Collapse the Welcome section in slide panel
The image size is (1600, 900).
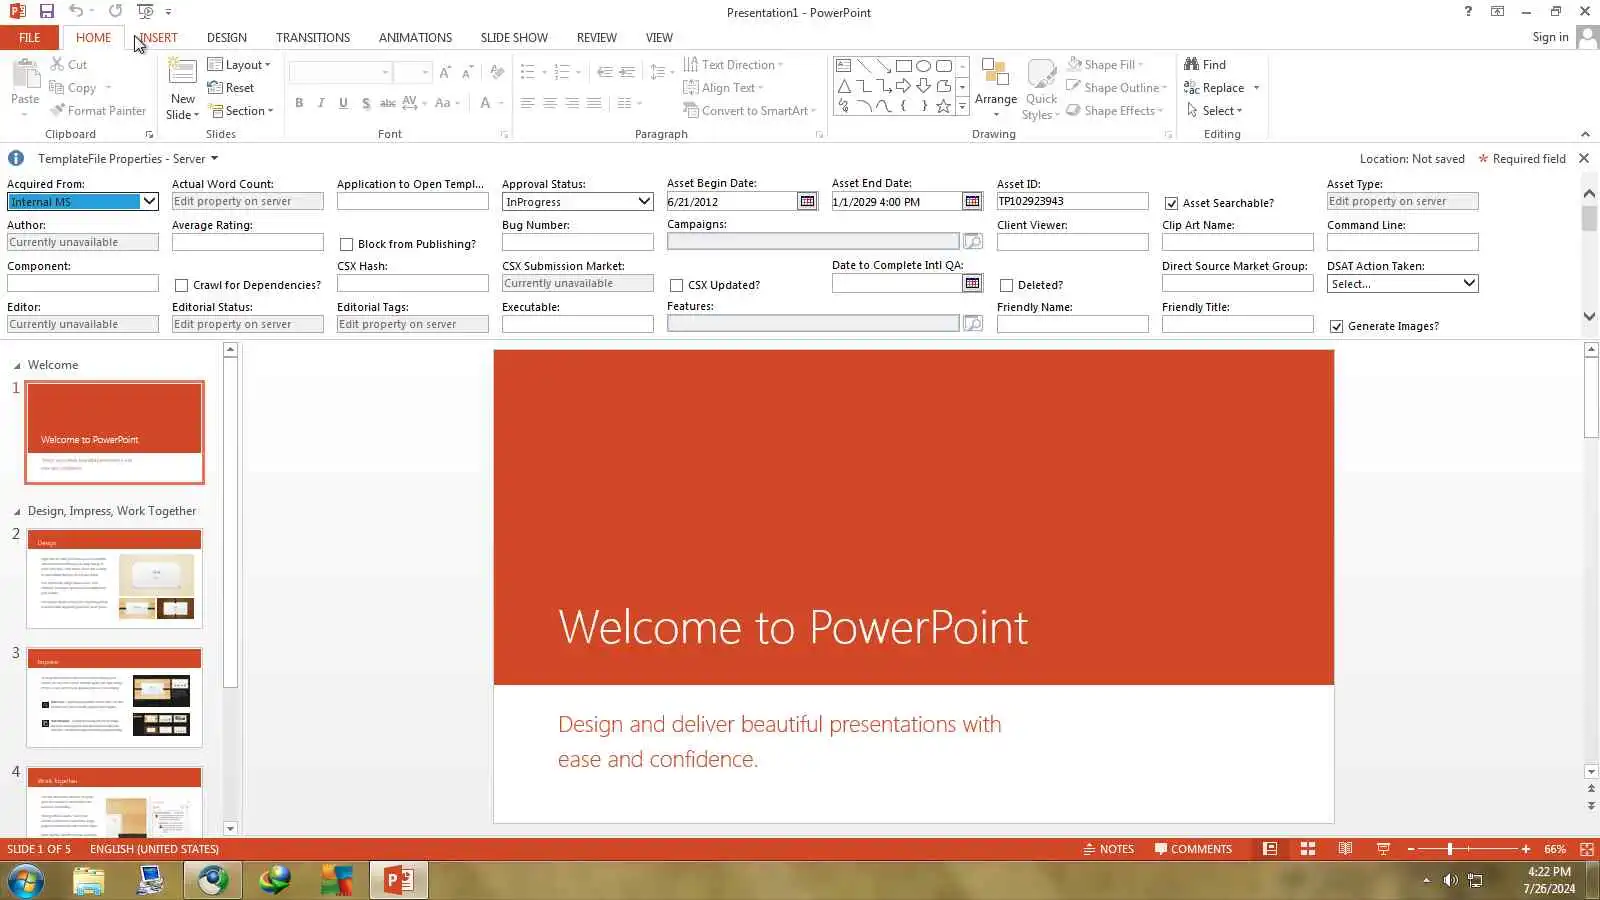[x=17, y=365]
